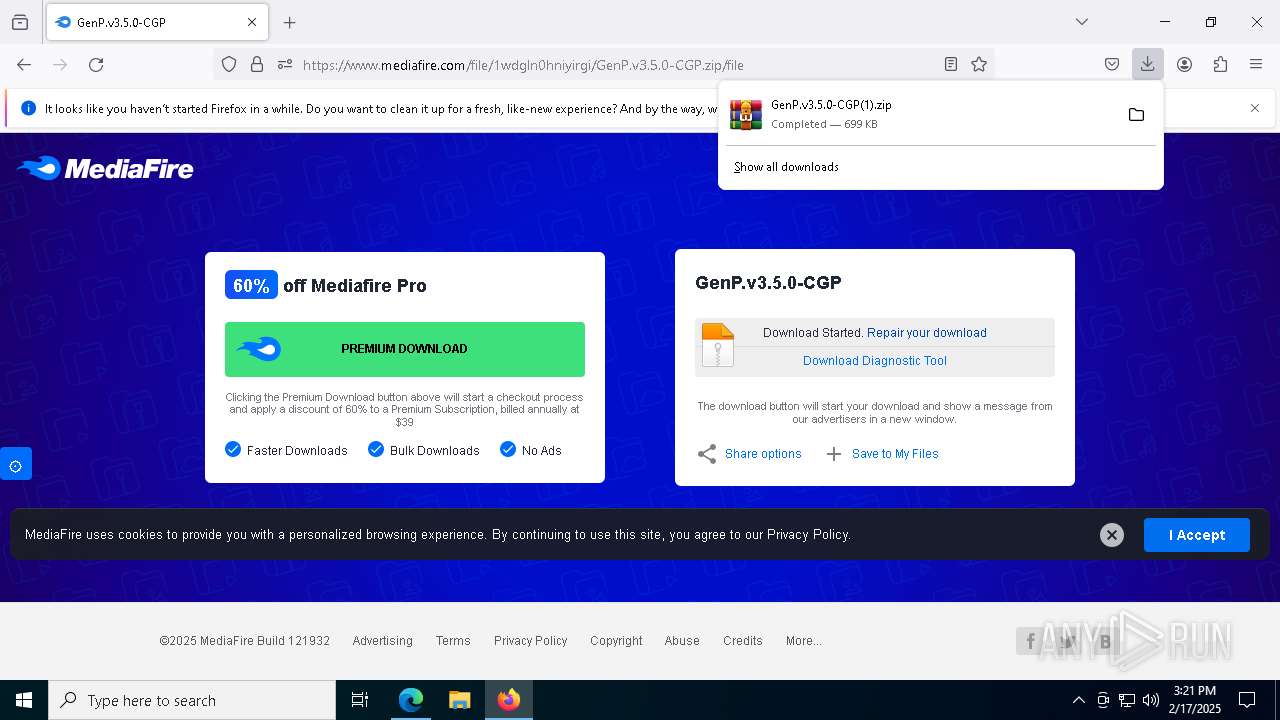This screenshot has width=1280, height=720.
Task: Click Save to My Files
Action: tap(883, 454)
